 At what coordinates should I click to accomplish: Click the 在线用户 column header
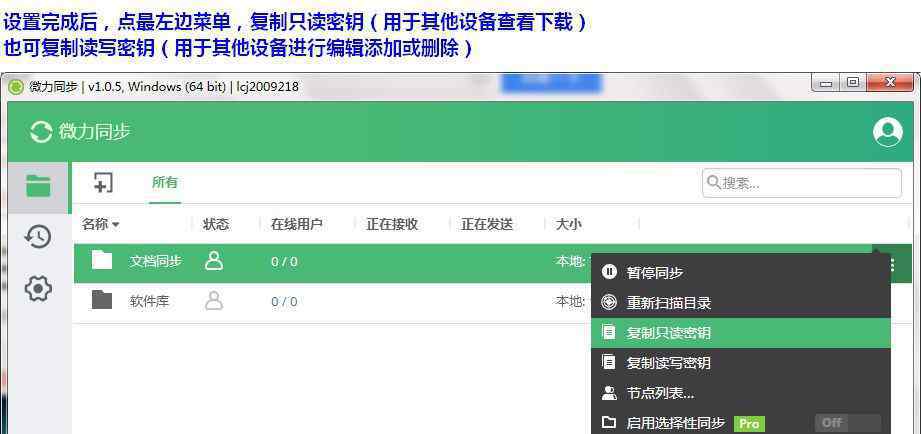click(x=297, y=224)
